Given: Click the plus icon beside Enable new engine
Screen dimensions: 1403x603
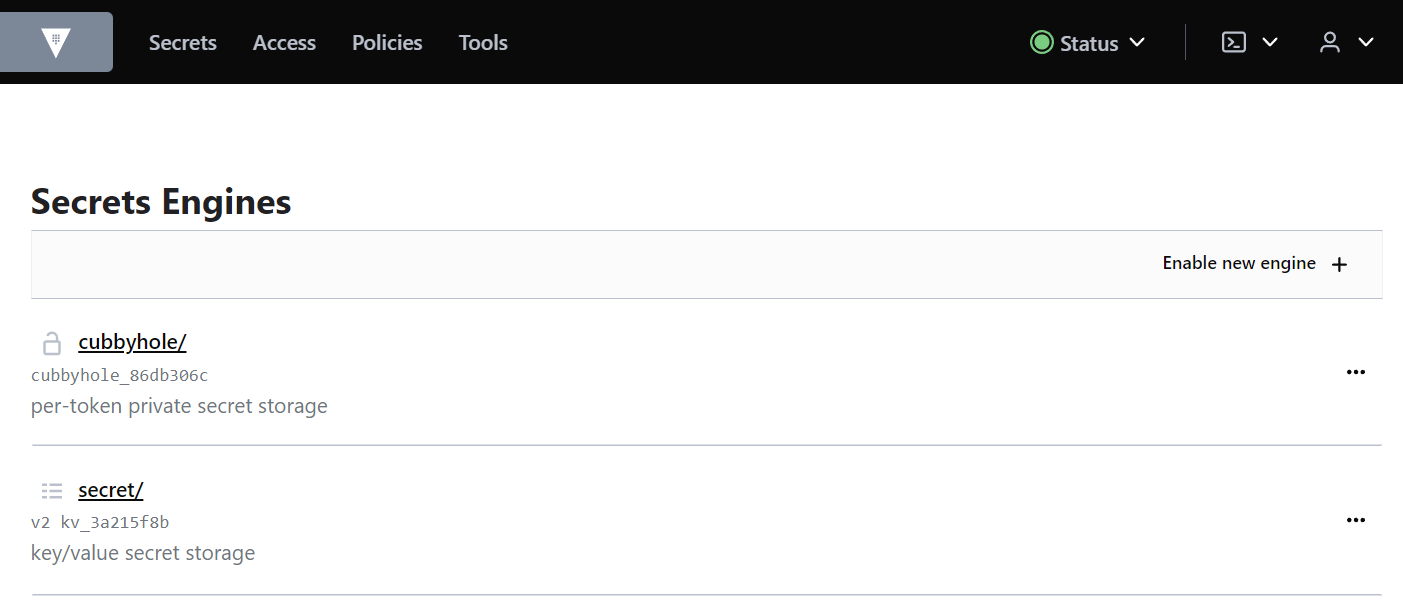Looking at the screenshot, I should [x=1340, y=264].
